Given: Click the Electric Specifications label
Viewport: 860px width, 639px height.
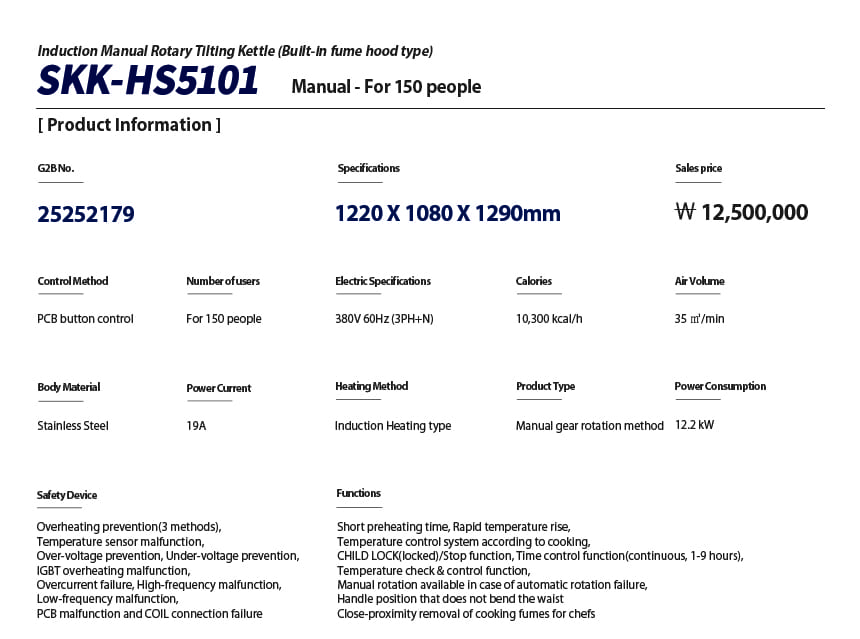Looking at the screenshot, I should pyautogui.click(x=383, y=281).
